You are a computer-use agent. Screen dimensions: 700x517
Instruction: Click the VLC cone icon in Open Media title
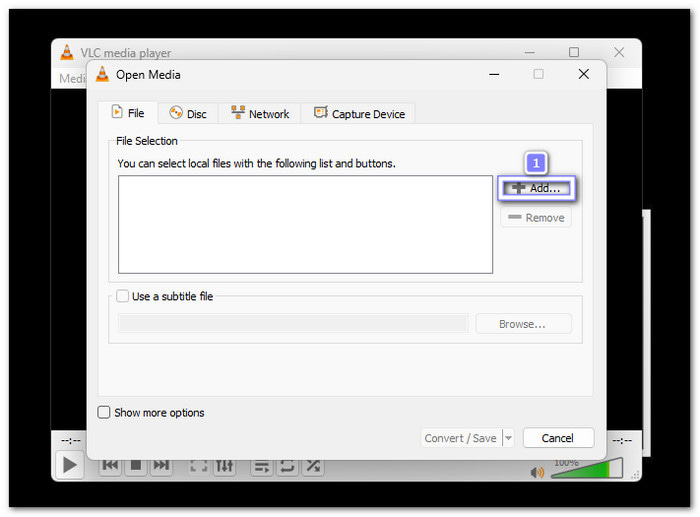click(x=102, y=74)
